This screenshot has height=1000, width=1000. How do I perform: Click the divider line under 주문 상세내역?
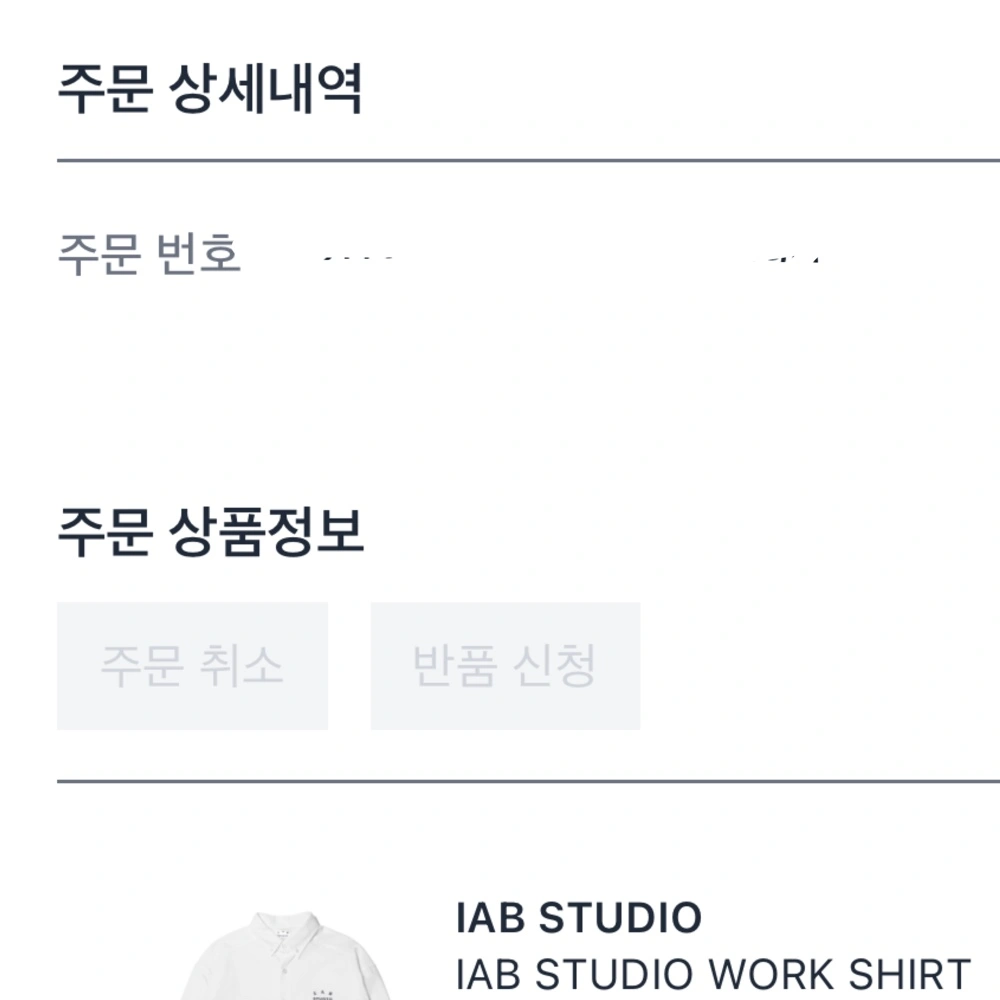pyautogui.click(x=529, y=161)
